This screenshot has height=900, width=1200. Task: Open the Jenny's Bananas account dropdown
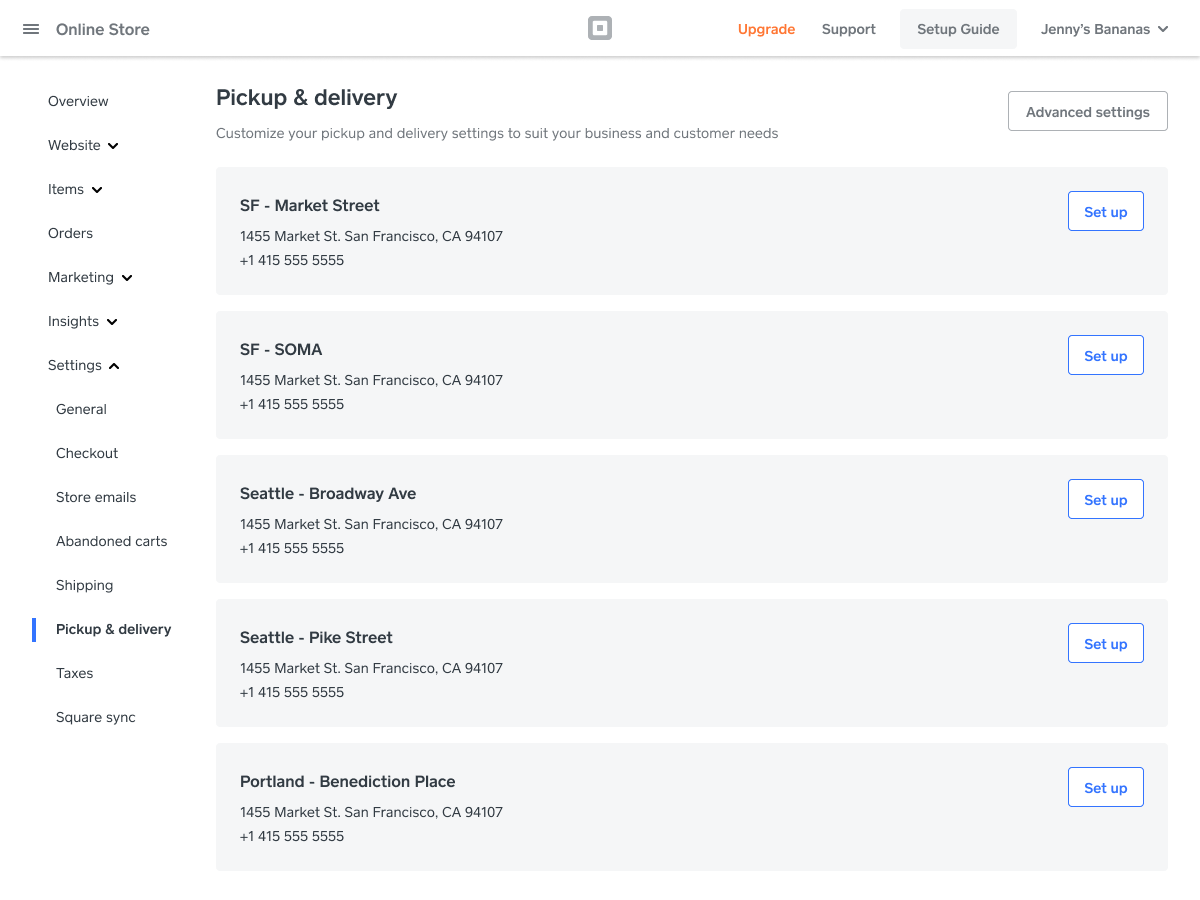[x=1104, y=29]
